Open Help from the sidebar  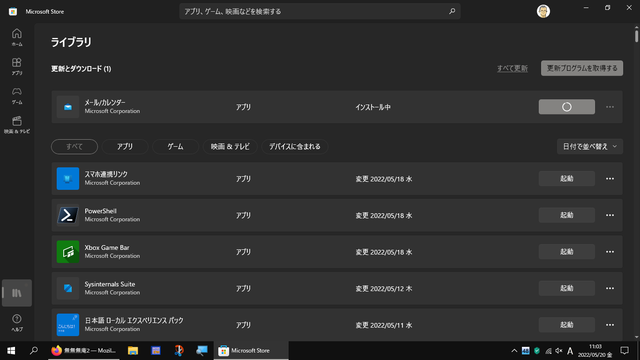pyautogui.click(x=17, y=322)
